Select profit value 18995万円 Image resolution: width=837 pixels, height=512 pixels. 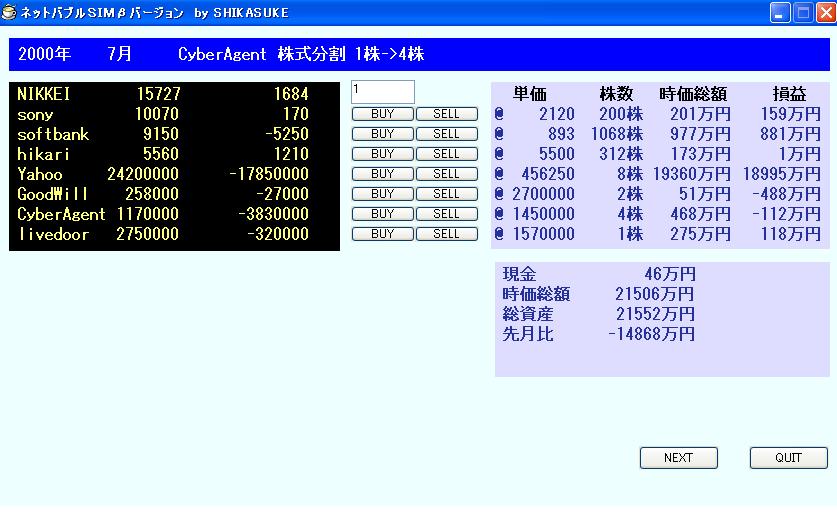[x=781, y=174]
